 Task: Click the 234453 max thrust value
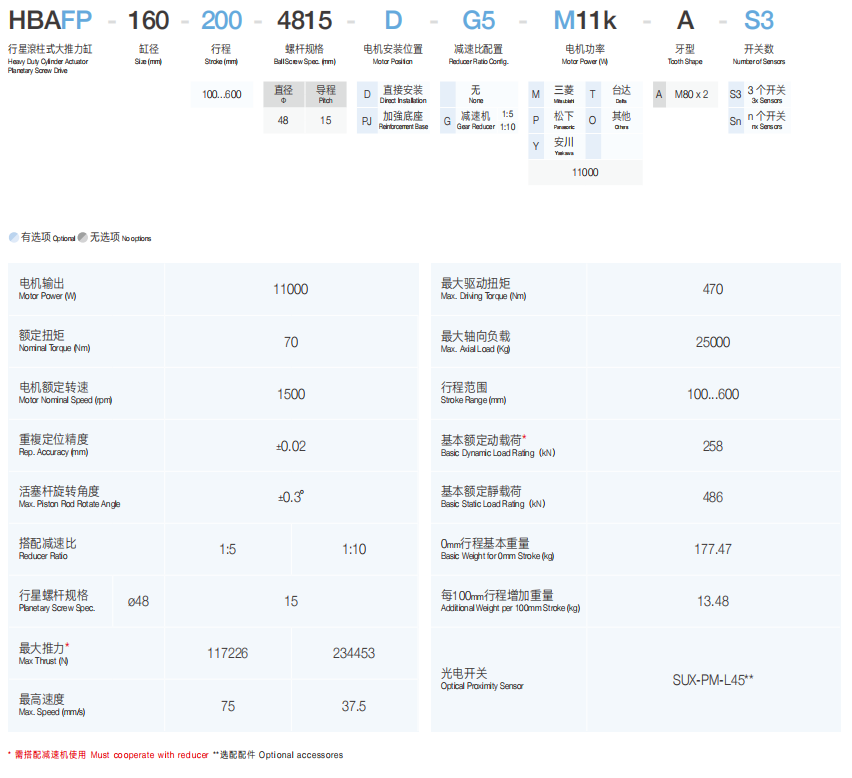[x=354, y=653]
